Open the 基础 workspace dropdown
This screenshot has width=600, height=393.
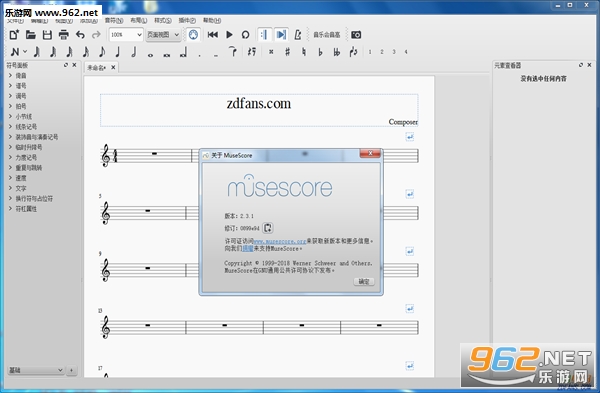(x=36, y=370)
